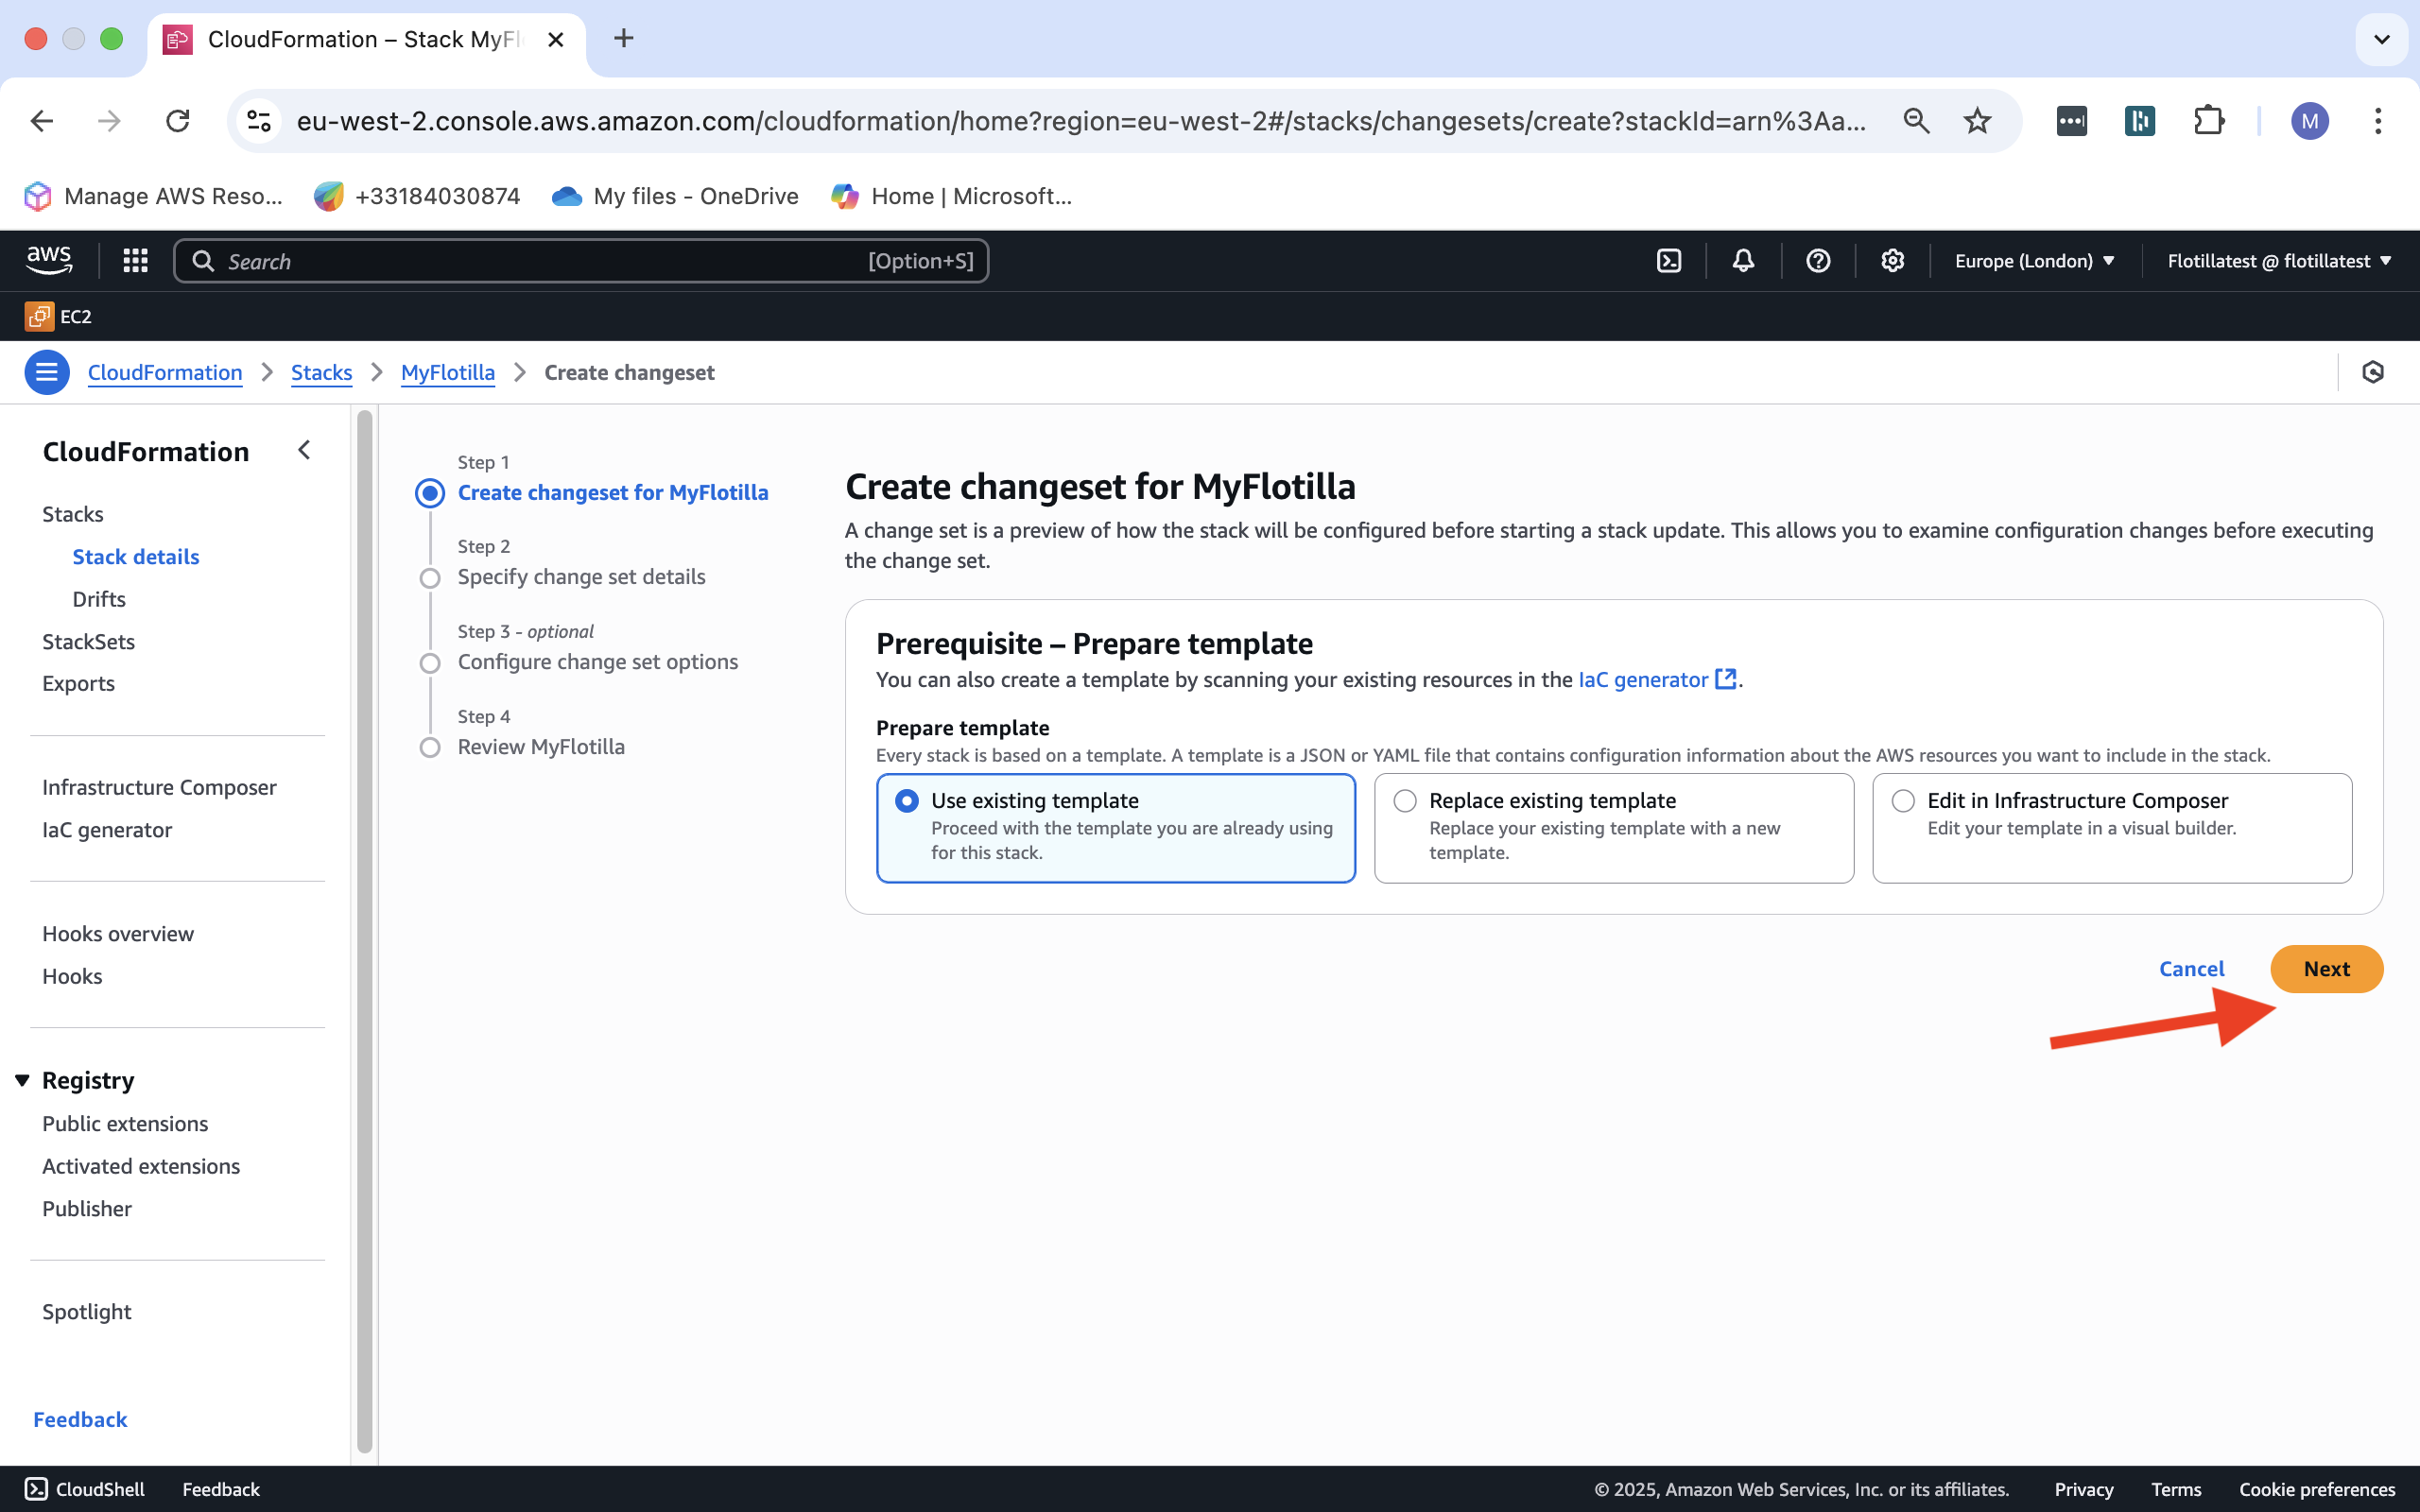Image resolution: width=2420 pixels, height=1512 pixels.
Task: Open AWS settings gear icon
Action: [1892, 261]
